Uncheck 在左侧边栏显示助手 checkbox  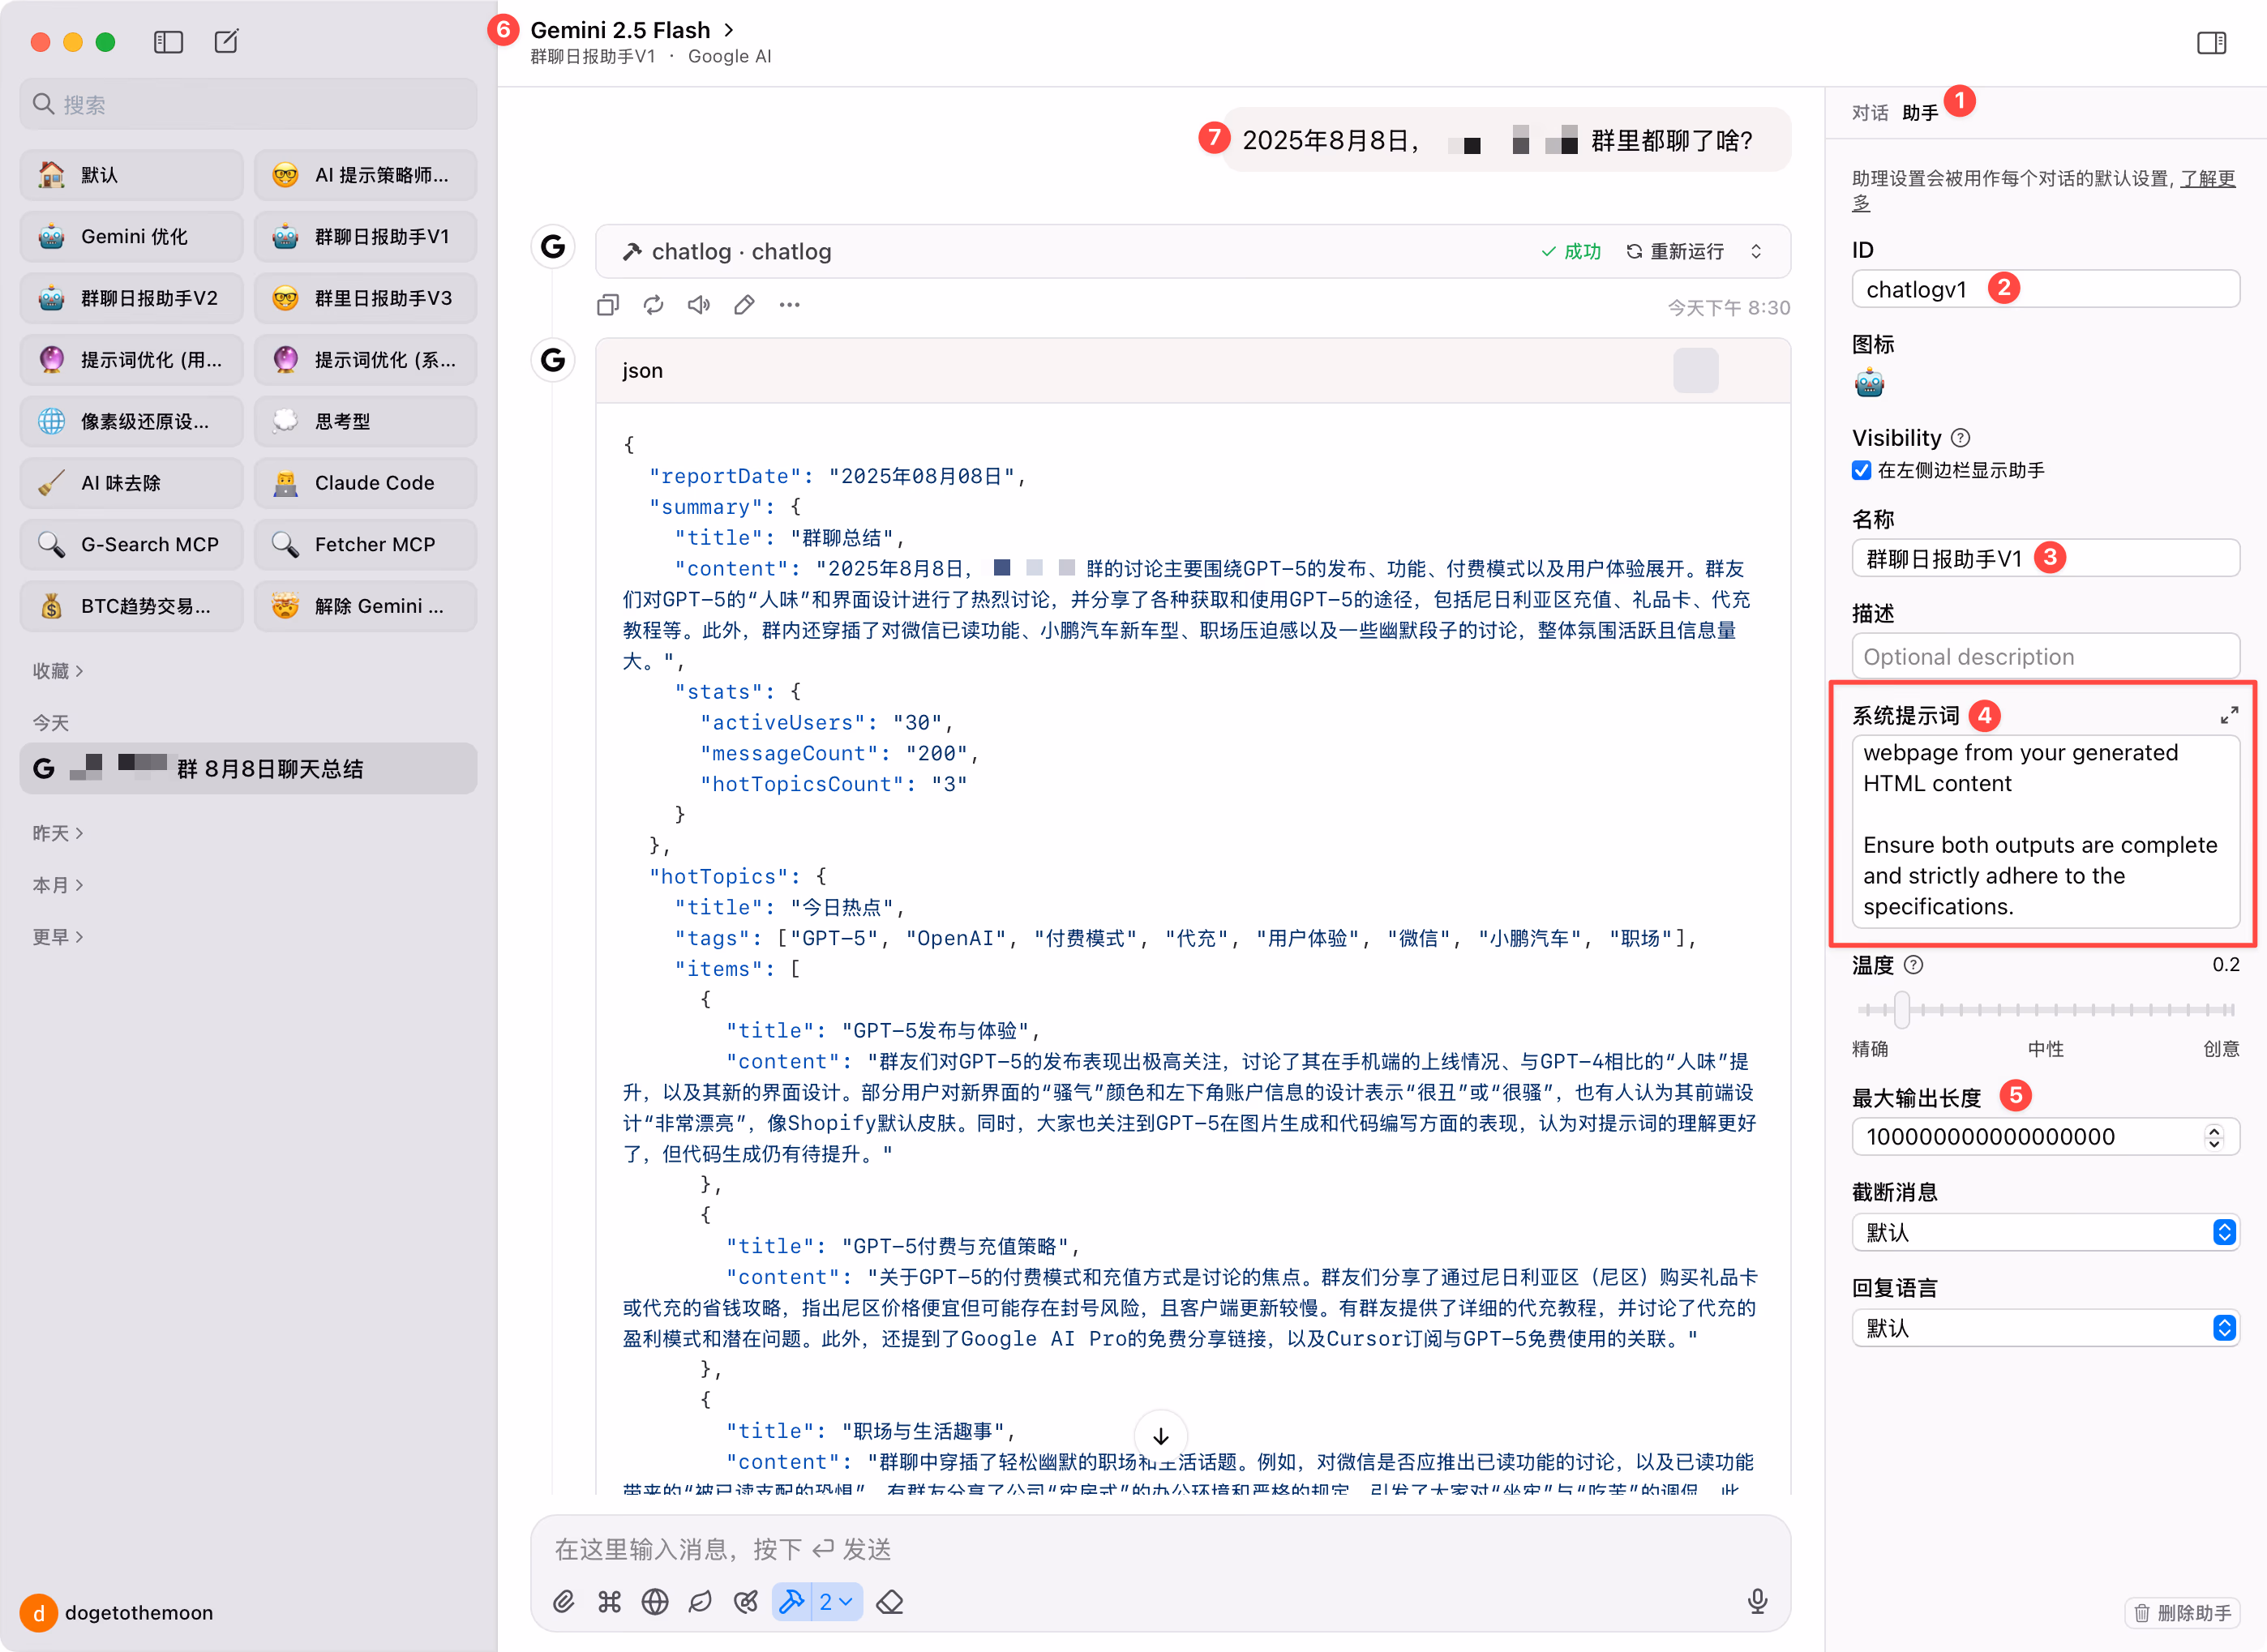point(1861,471)
